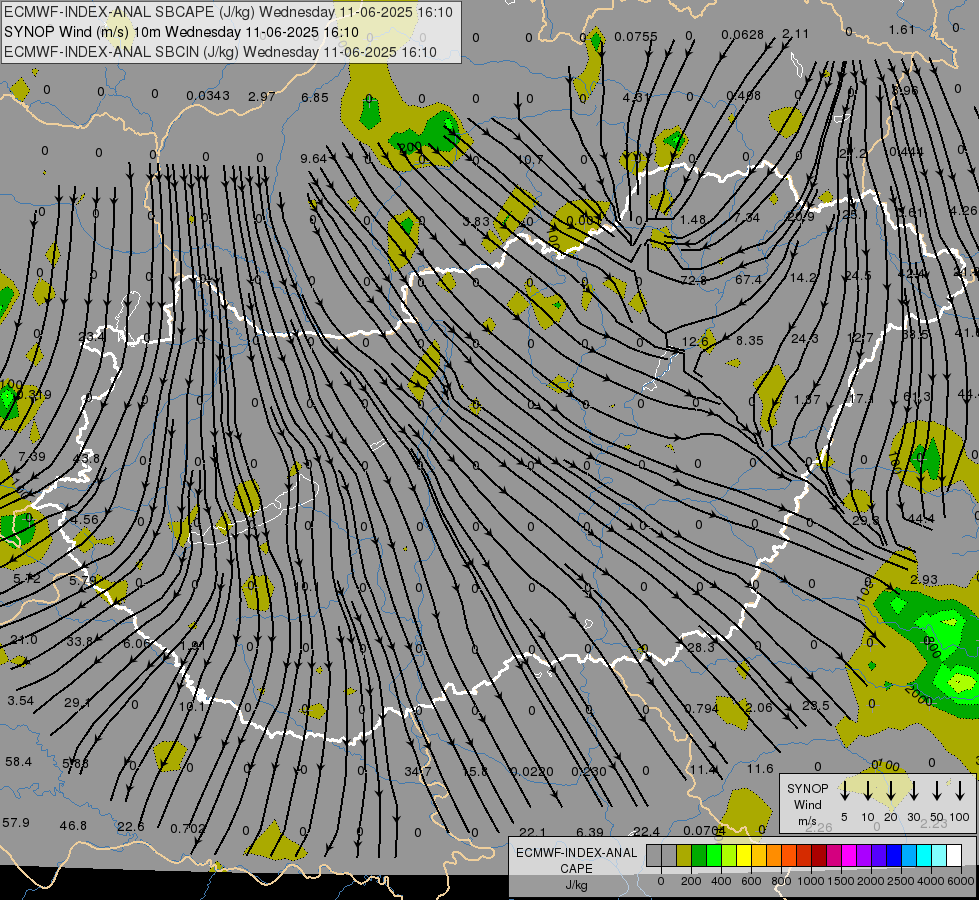This screenshot has height=900, width=979.
Task: Pick the olive CAPE legend swatch
Action: (684, 856)
